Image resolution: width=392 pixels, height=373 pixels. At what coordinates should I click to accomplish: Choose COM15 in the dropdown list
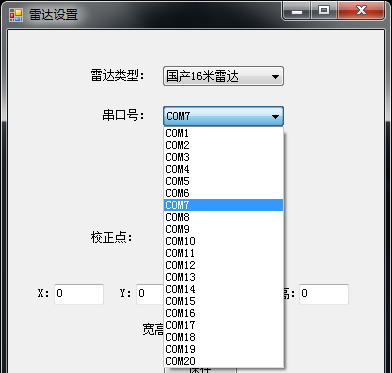point(223,301)
